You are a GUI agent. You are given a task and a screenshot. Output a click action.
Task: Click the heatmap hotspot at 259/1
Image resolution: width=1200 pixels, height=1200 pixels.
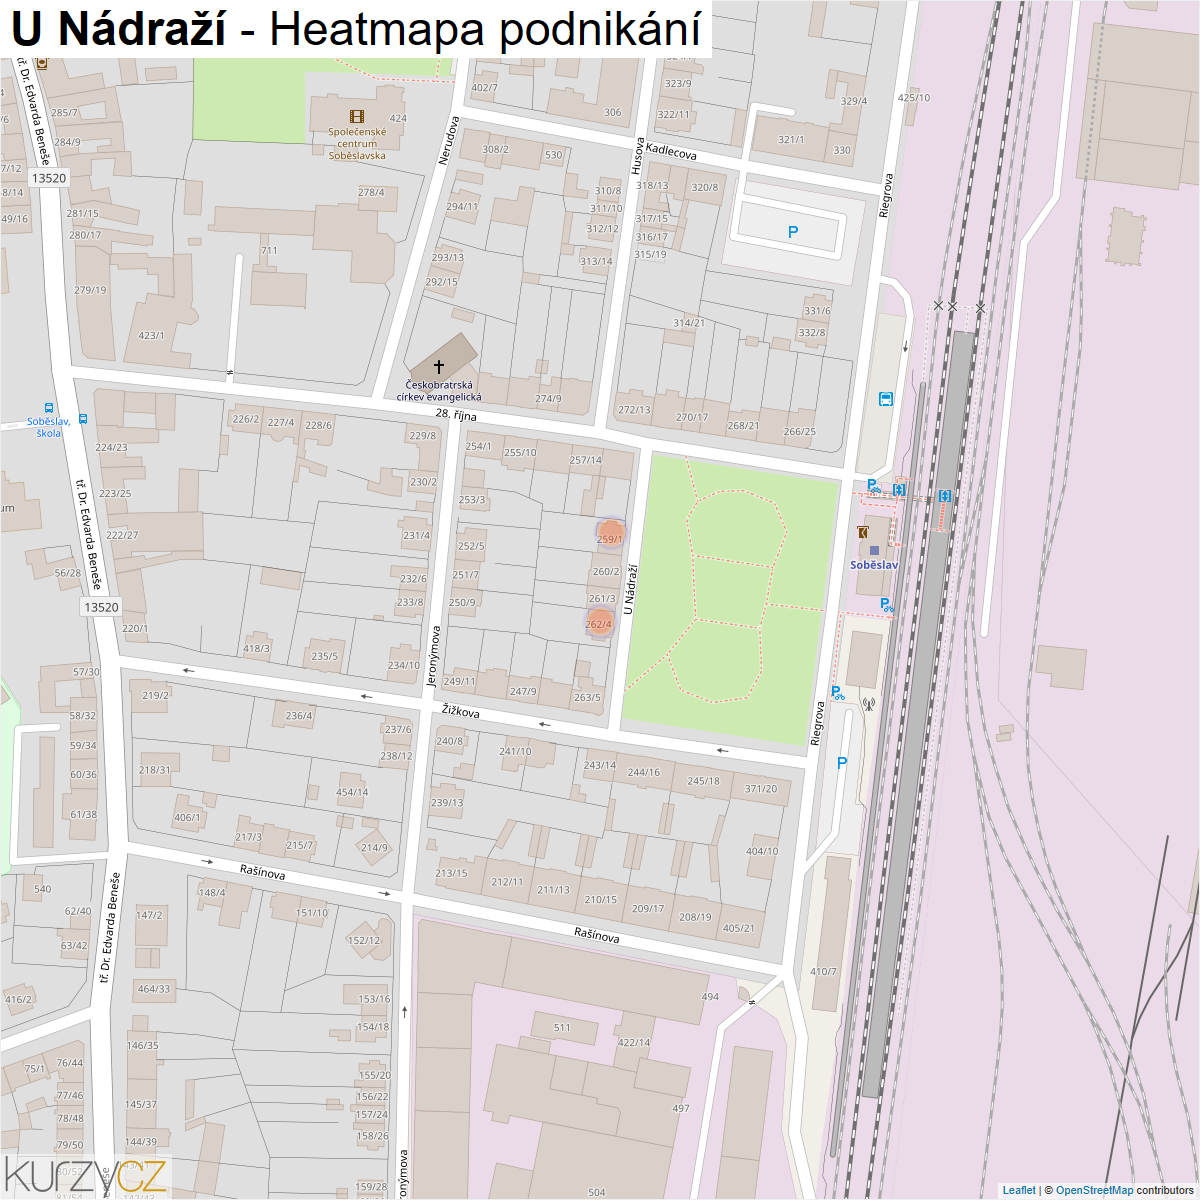point(610,534)
